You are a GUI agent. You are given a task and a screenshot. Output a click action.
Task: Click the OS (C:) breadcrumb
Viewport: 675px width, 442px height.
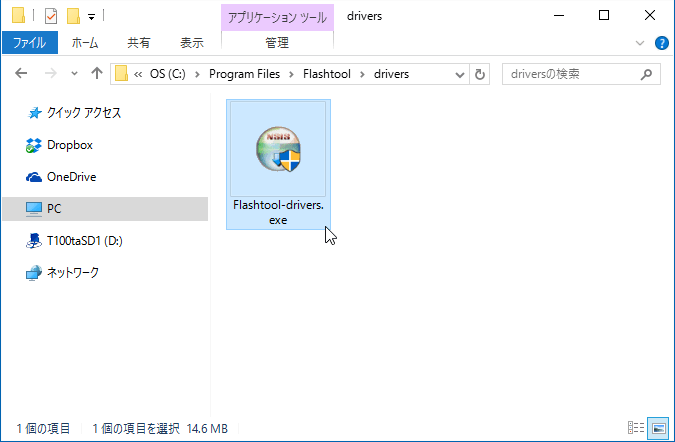point(168,74)
